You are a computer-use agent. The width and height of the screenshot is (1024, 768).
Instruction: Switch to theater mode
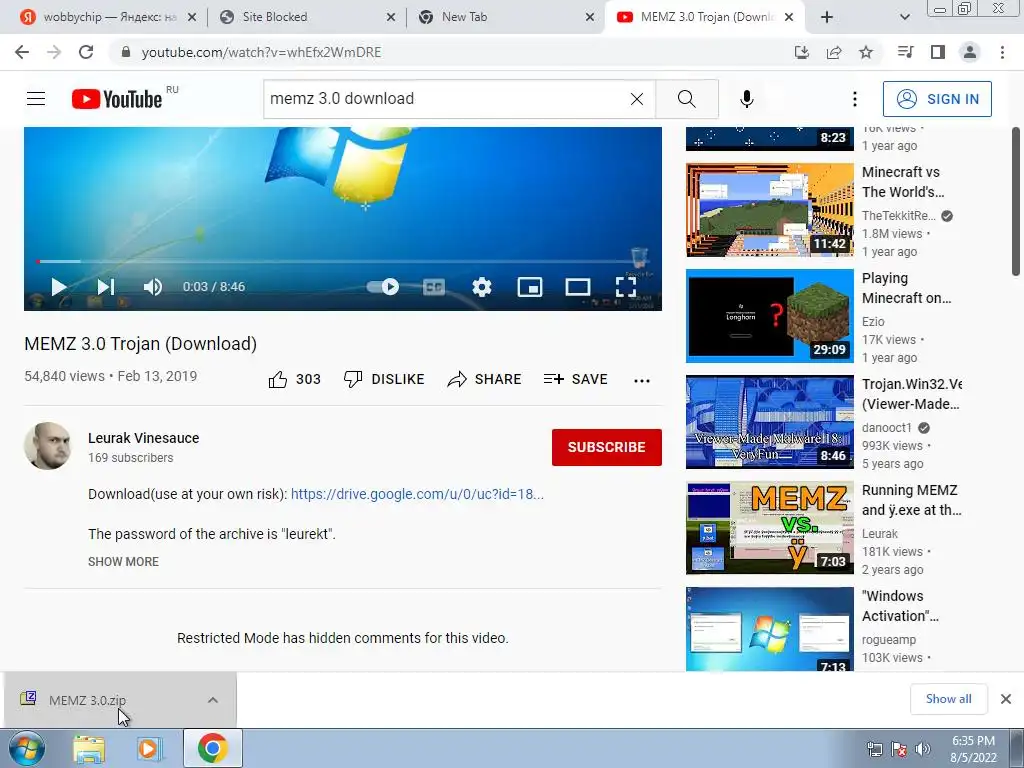click(578, 287)
